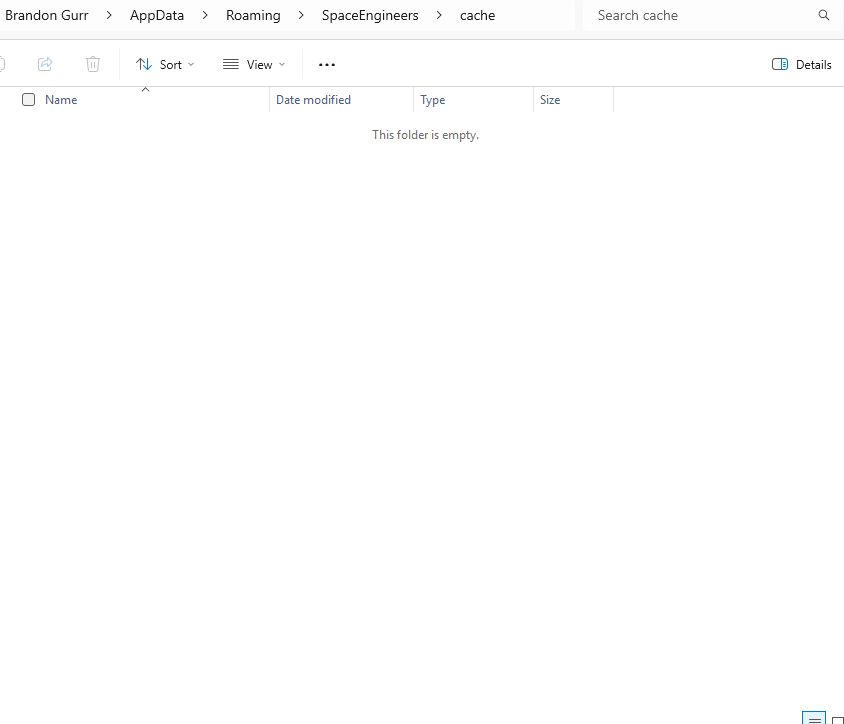
Task: Click the Share icon in toolbar
Action: [45, 64]
